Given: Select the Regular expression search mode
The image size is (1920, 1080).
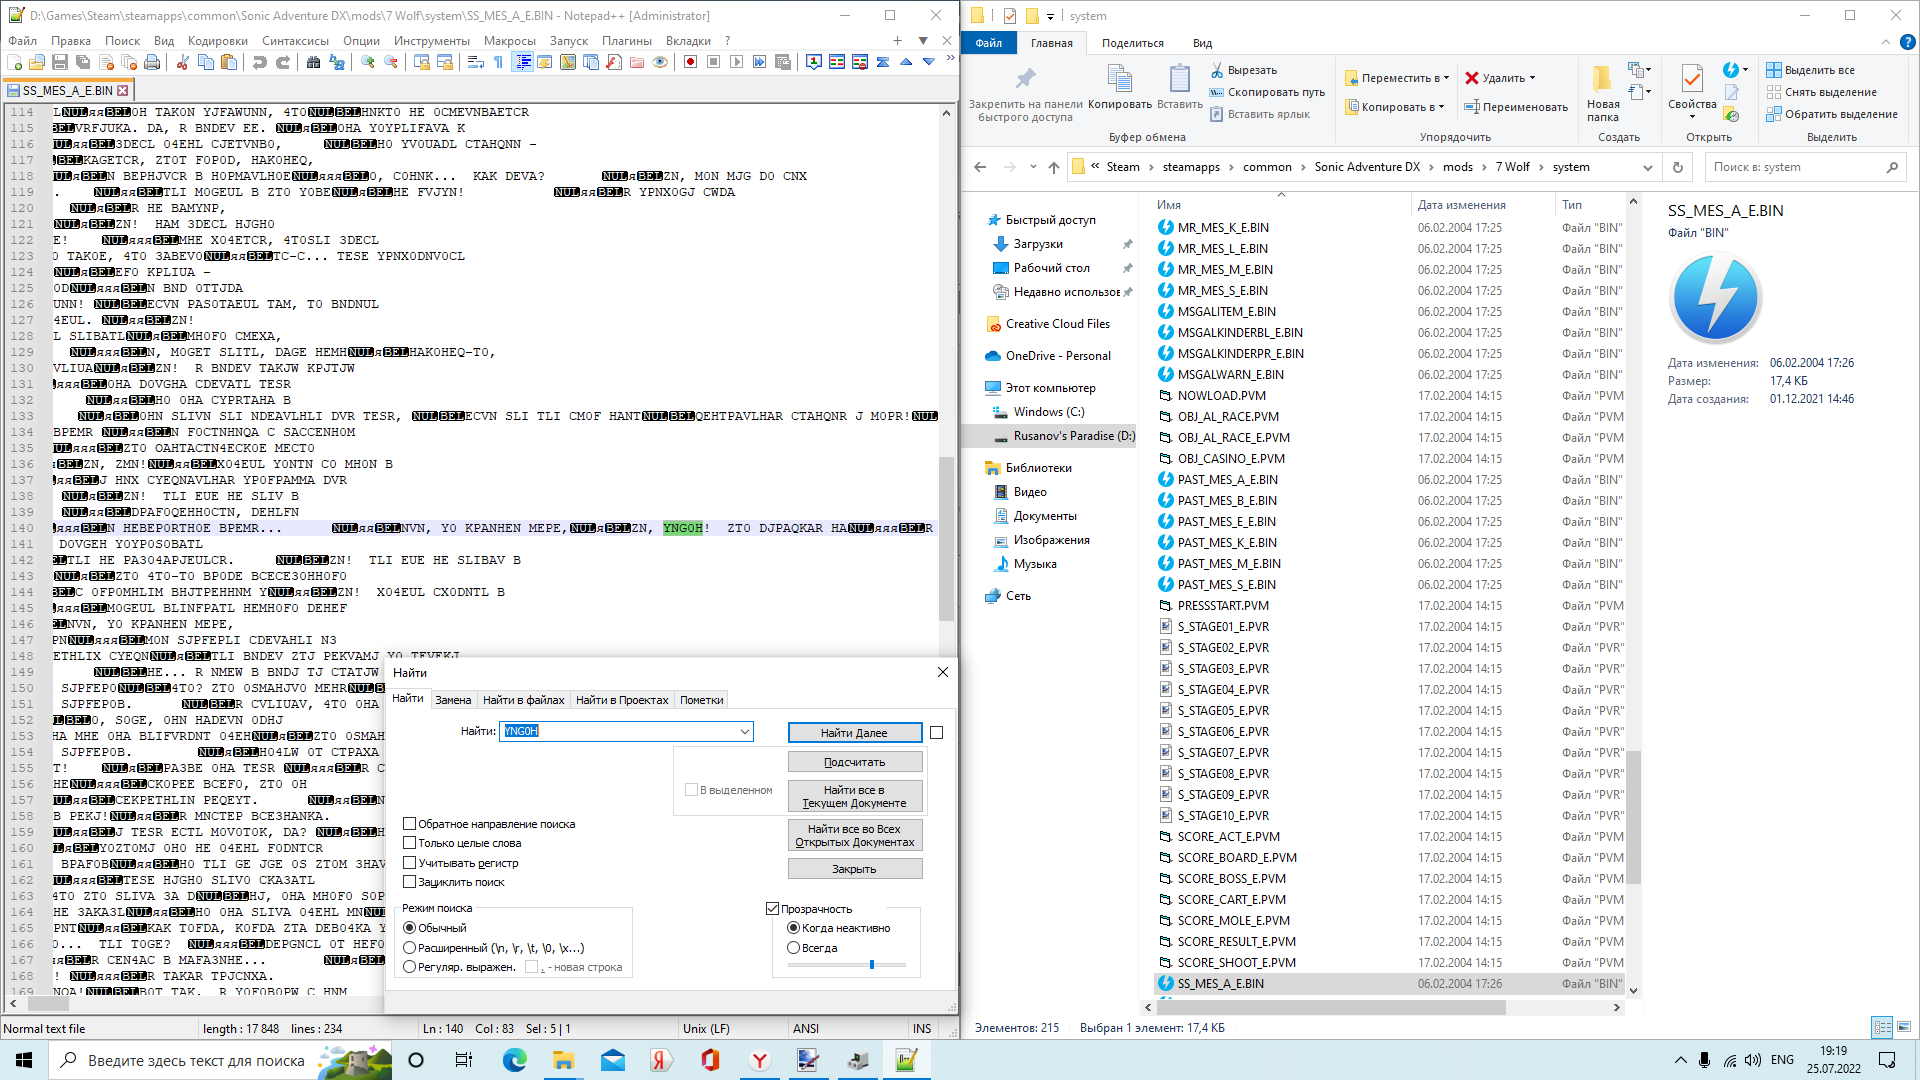Looking at the screenshot, I should [x=410, y=967].
